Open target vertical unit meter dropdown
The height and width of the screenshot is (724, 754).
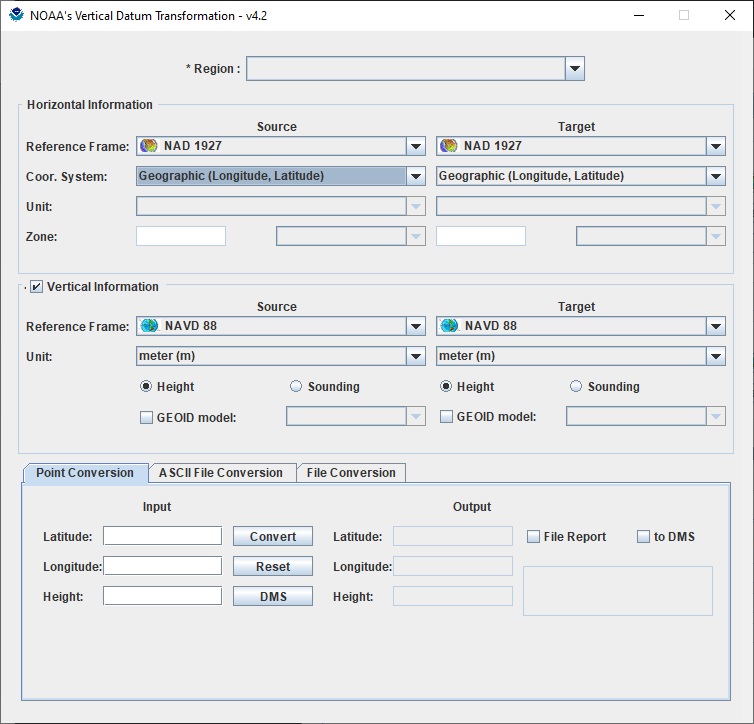point(581,356)
